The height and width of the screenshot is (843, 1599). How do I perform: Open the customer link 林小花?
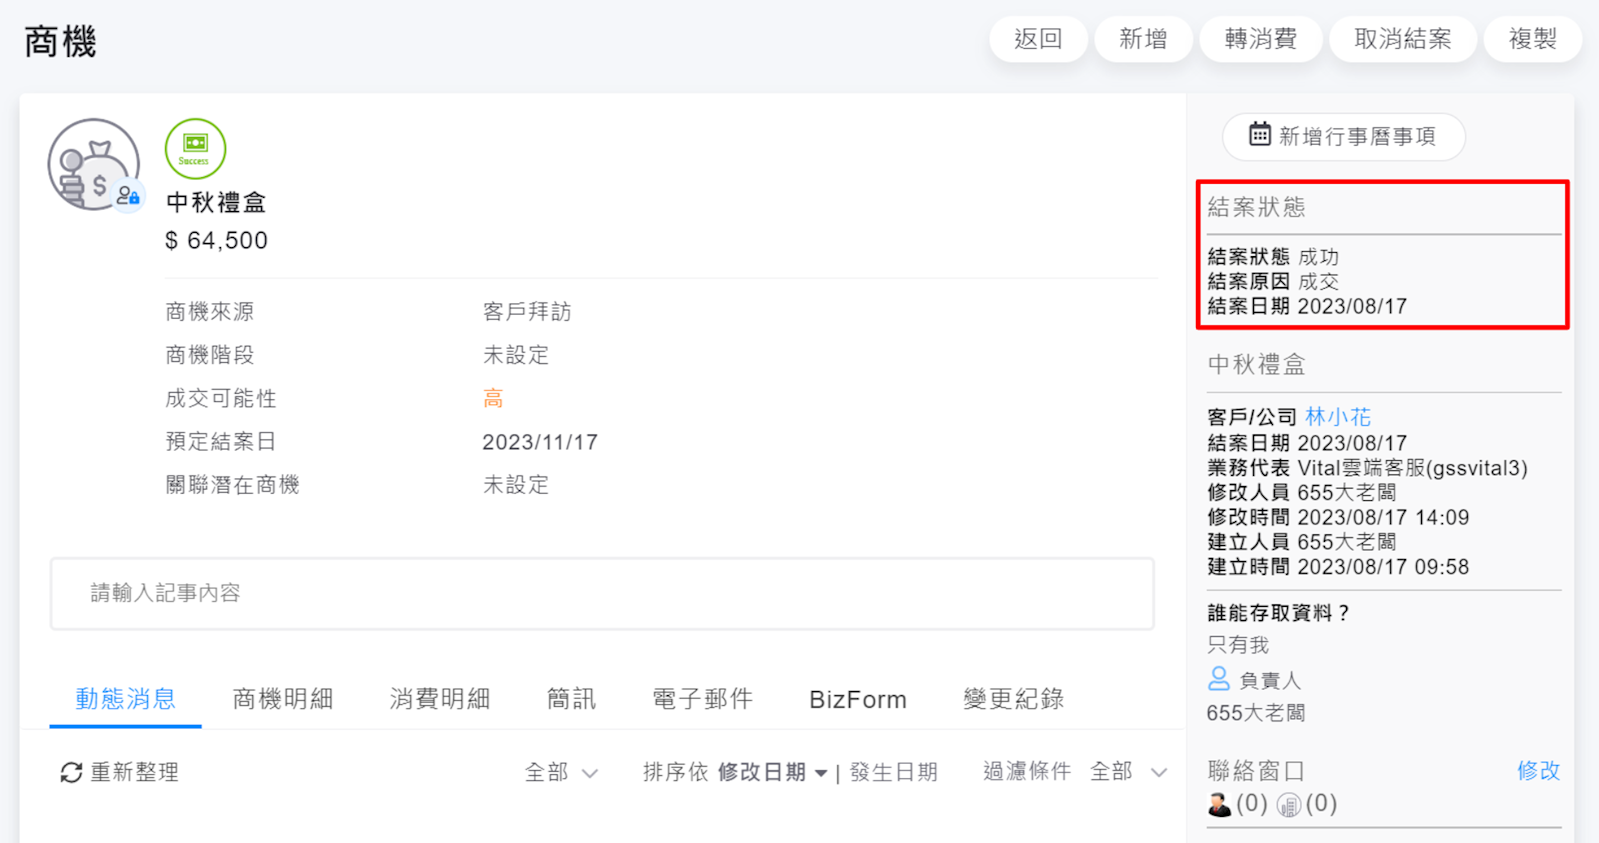pos(1338,417)
